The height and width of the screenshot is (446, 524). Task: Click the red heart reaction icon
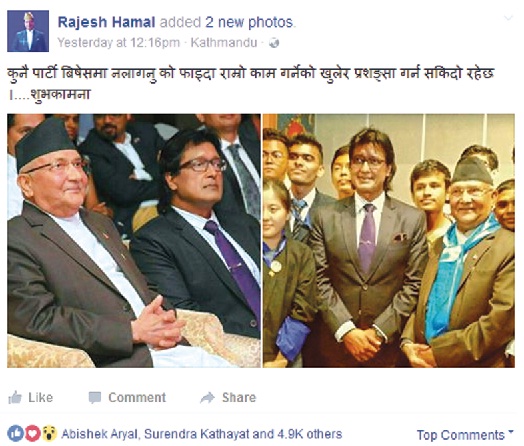coord(32,434)
